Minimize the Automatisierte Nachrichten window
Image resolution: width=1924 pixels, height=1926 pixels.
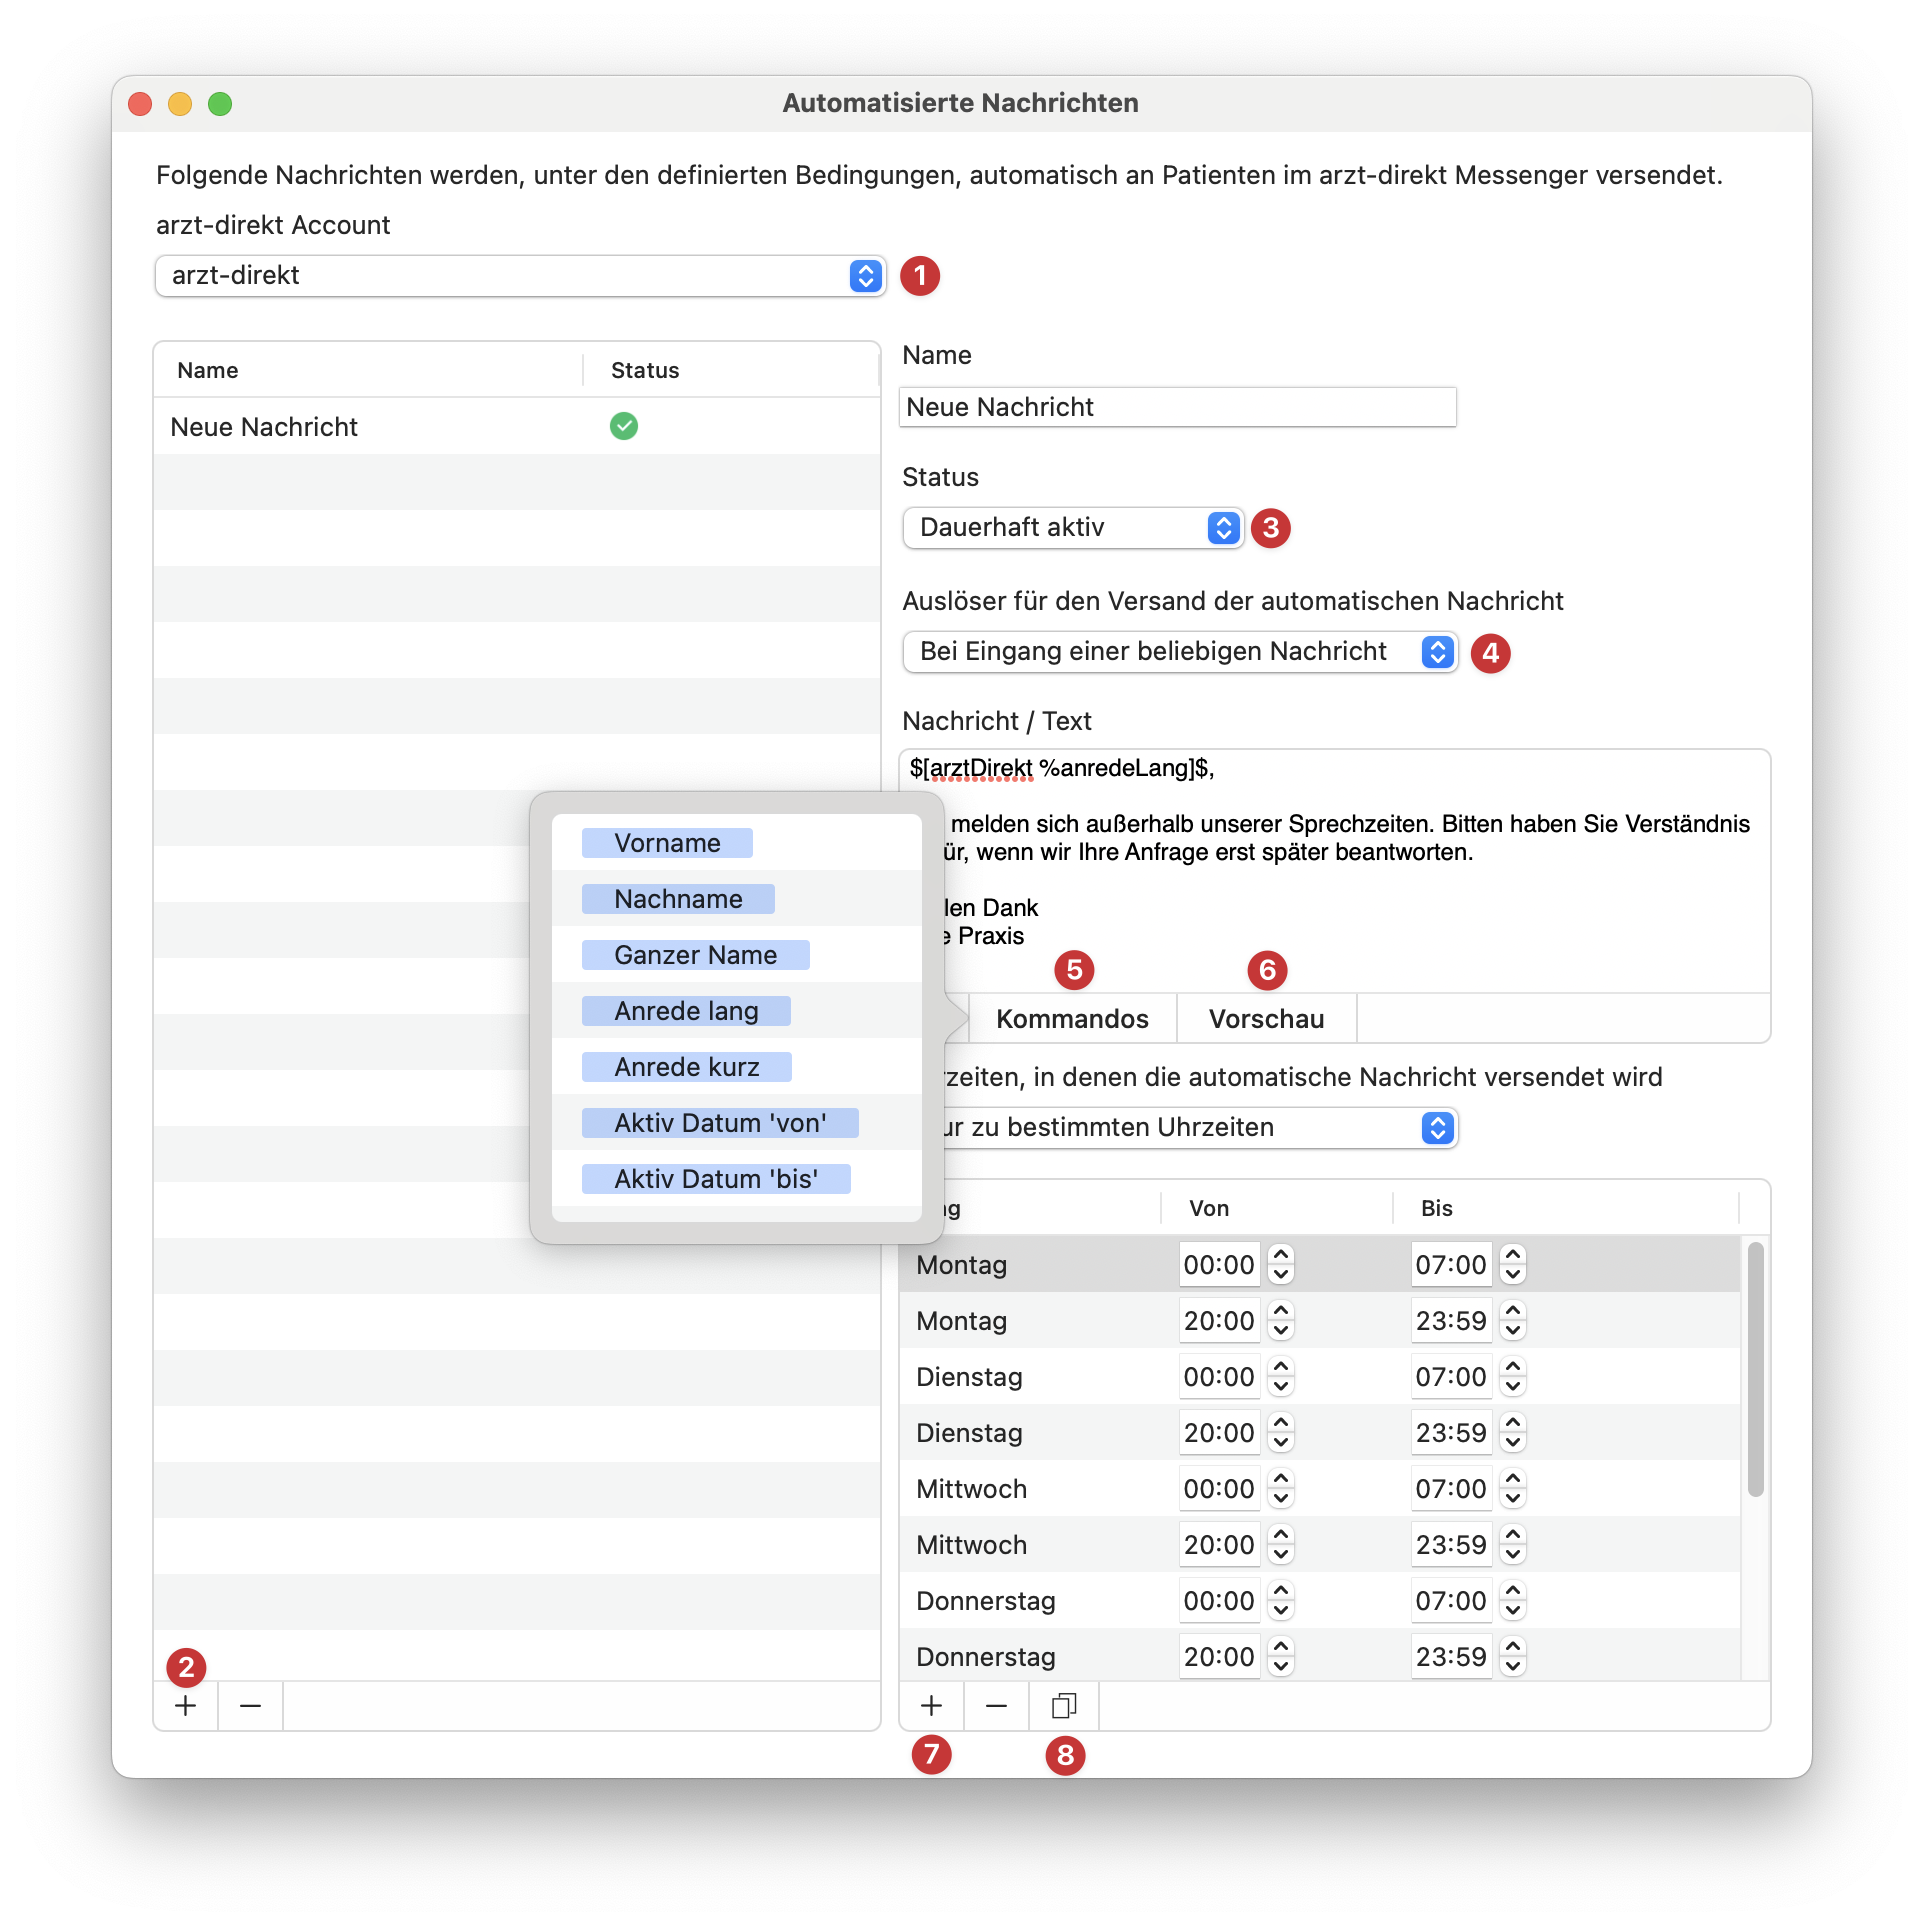pyautogui.click(x=180, y=104)
